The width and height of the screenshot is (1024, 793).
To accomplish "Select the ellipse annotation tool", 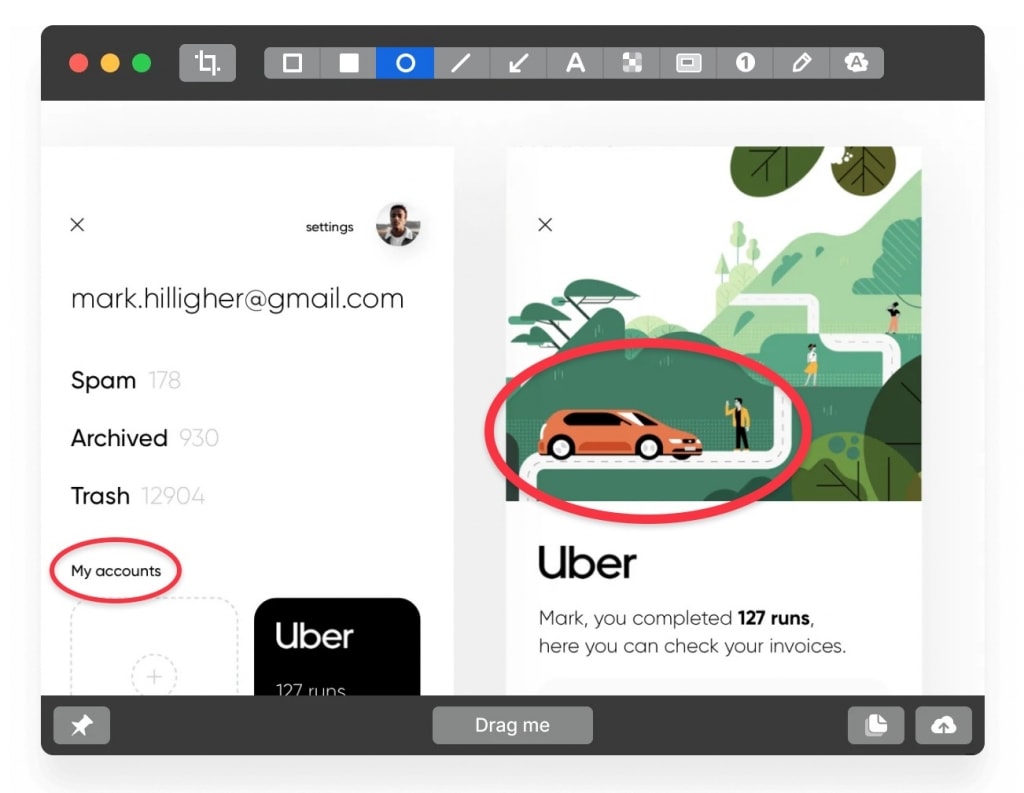I will (405, 63).
